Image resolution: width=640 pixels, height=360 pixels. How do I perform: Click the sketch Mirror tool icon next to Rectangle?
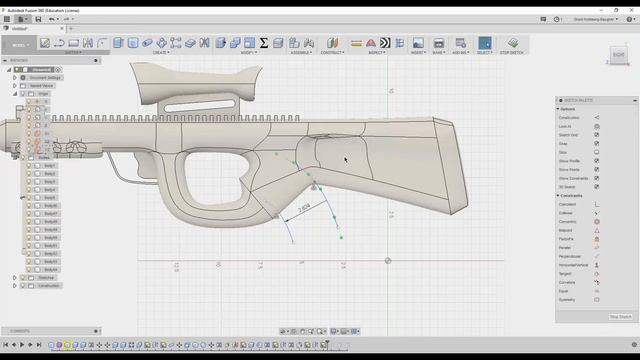(x=88, y=43)
